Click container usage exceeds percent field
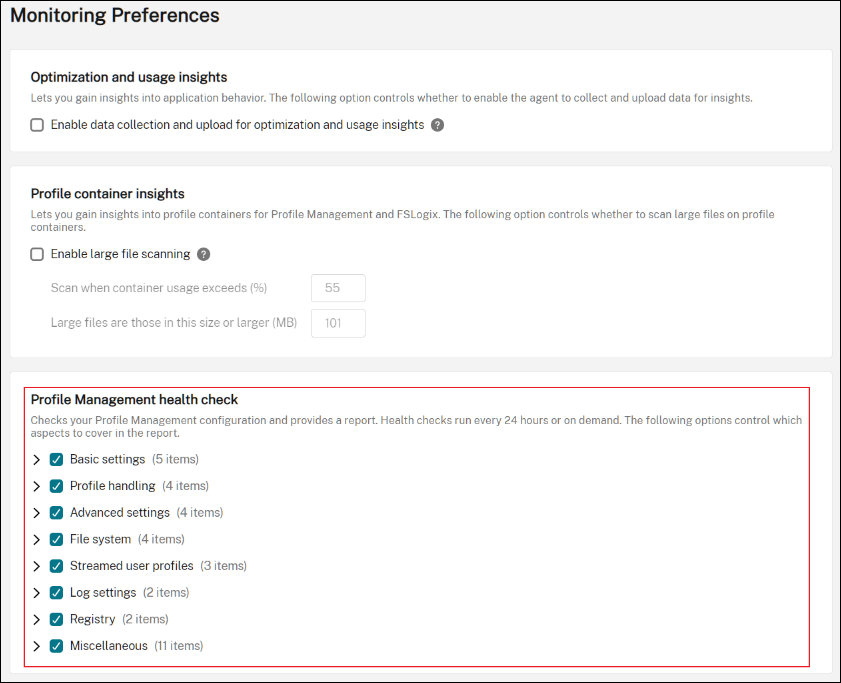The height and width of the screenshot is (683, 841). (338, 288)
